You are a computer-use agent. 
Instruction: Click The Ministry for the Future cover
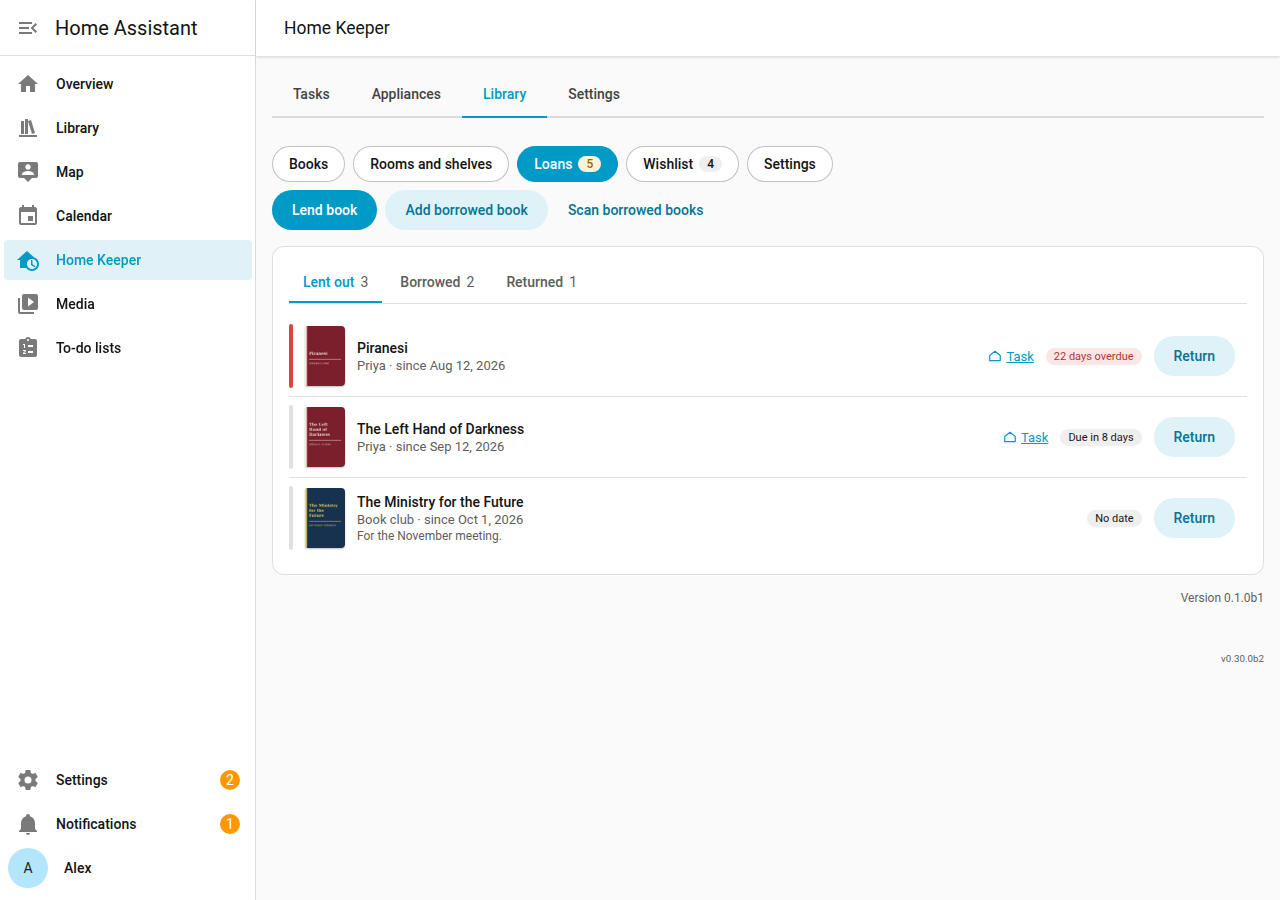[x=325, y=518]
